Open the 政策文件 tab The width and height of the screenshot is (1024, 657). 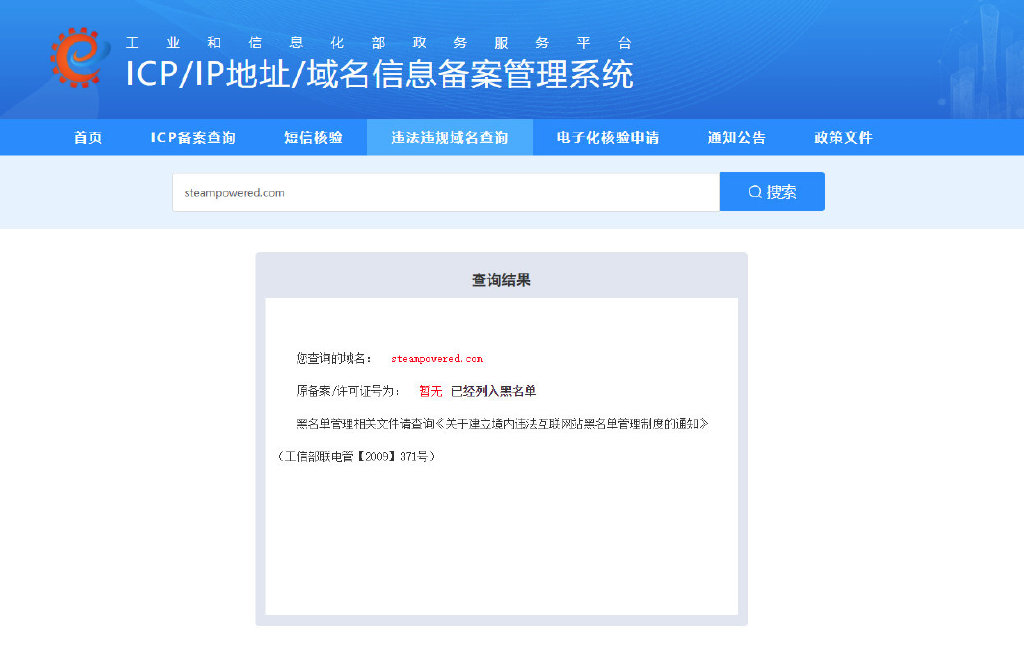tap(843, 138)
